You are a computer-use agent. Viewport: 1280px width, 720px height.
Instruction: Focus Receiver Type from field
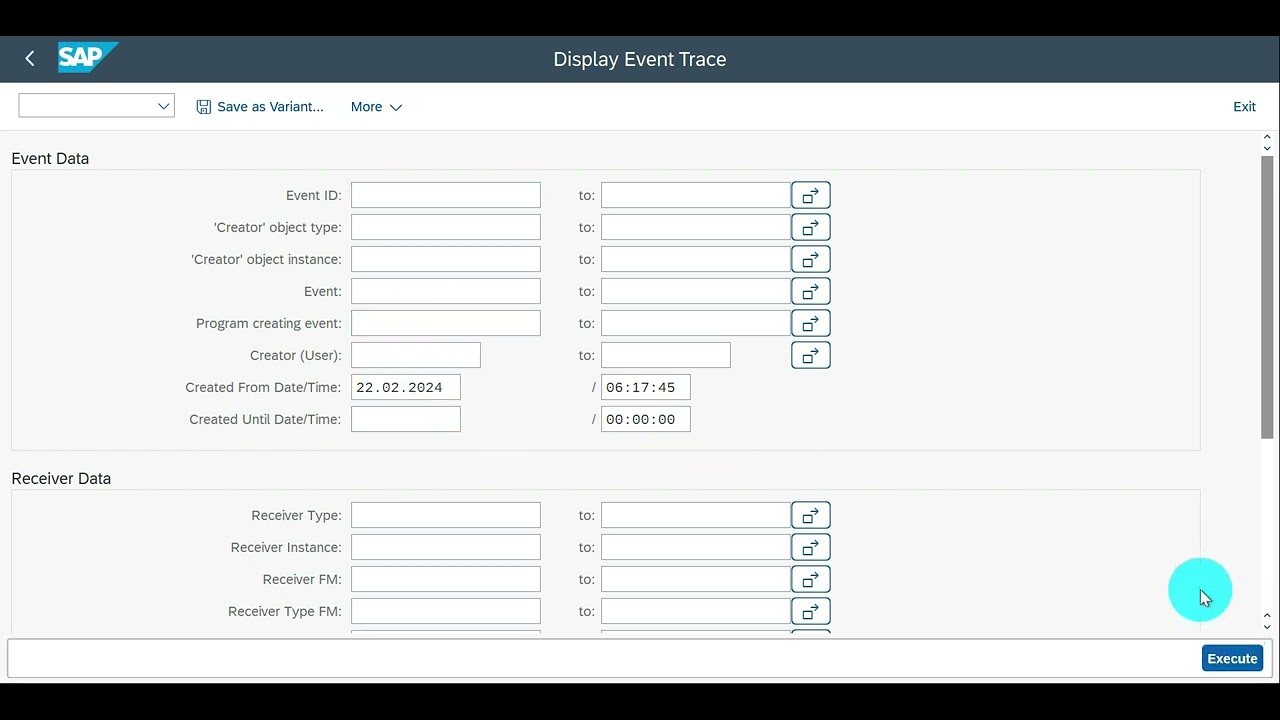pos(446,515)
